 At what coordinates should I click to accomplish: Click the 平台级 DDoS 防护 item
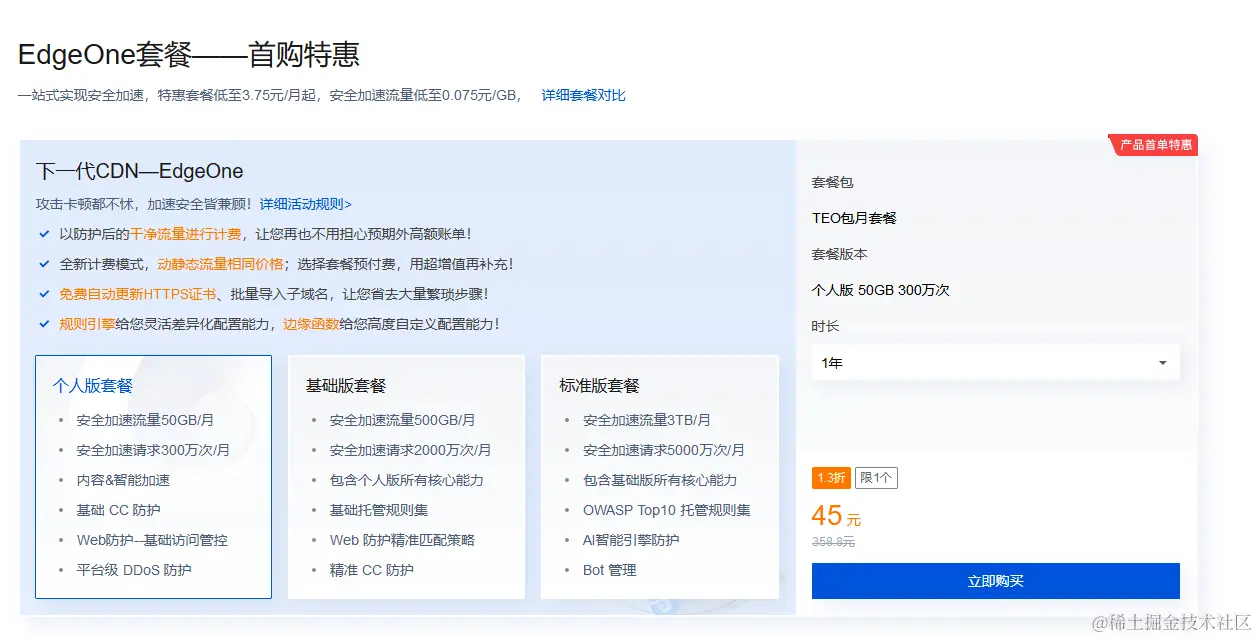coord(134,570)
